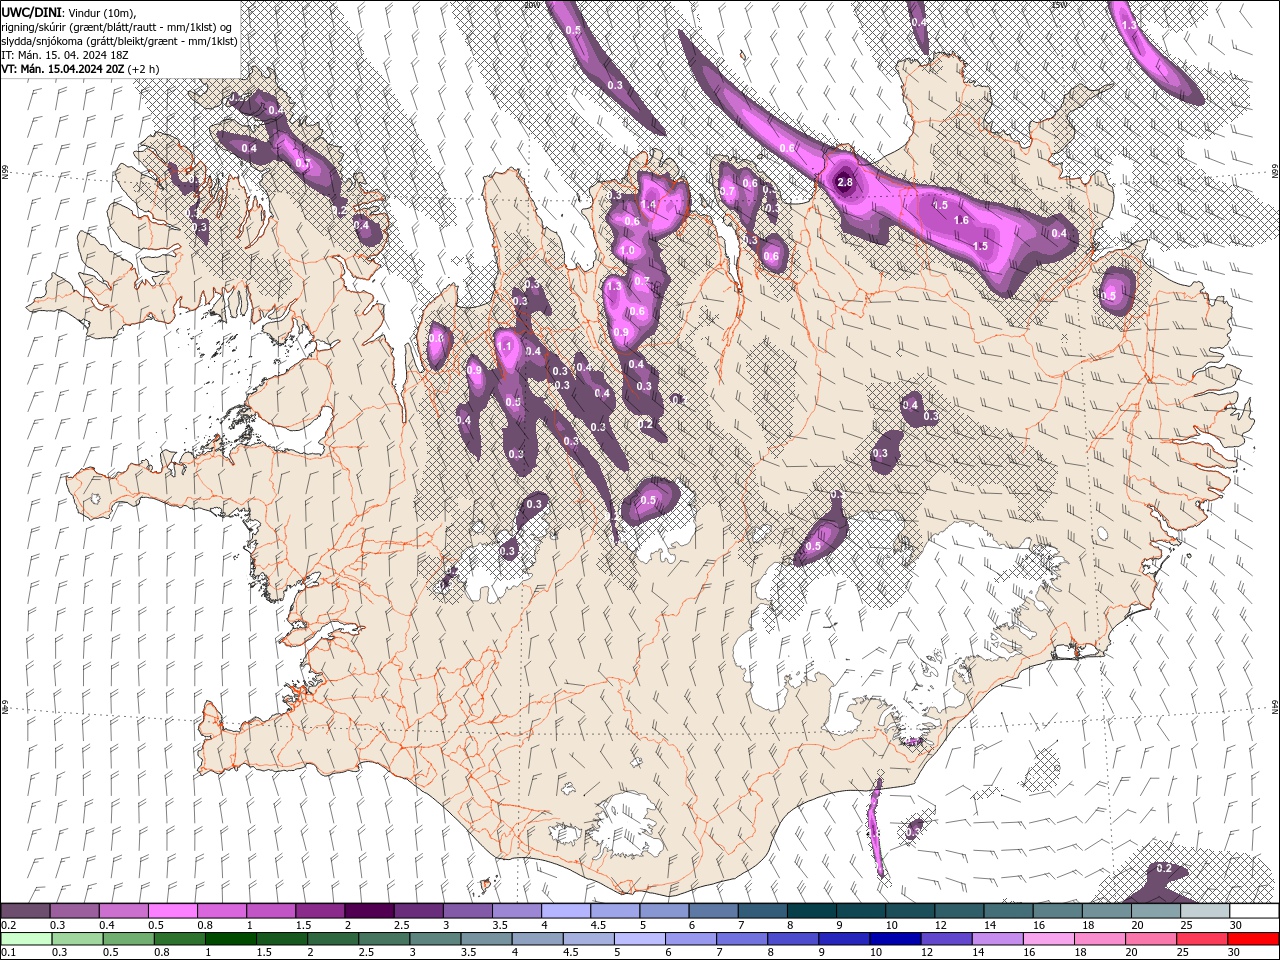This screenshot has width=1280, height=960.
Task: Click the pale green 0.1 swatch in lower legend
Action: tap(26, 939)
